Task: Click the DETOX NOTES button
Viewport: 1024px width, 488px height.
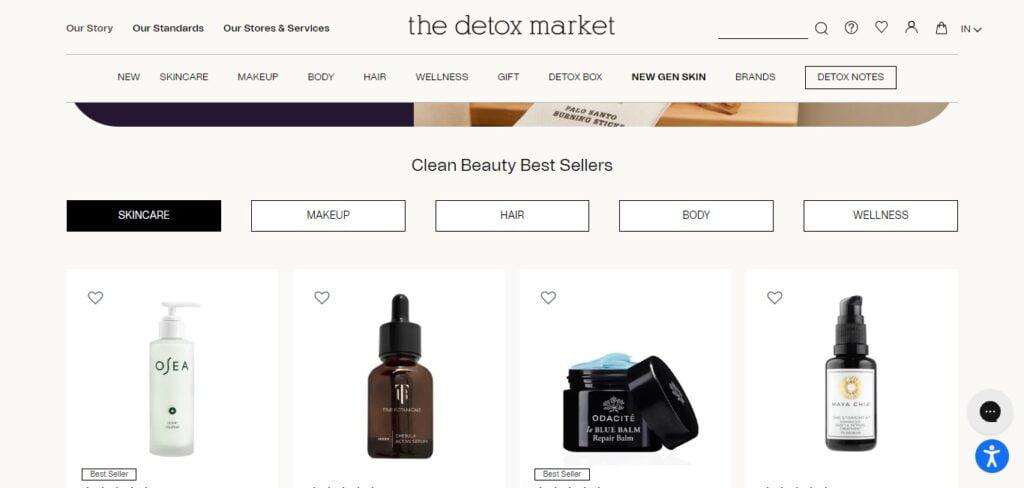Action: click(x=850, y=77)
